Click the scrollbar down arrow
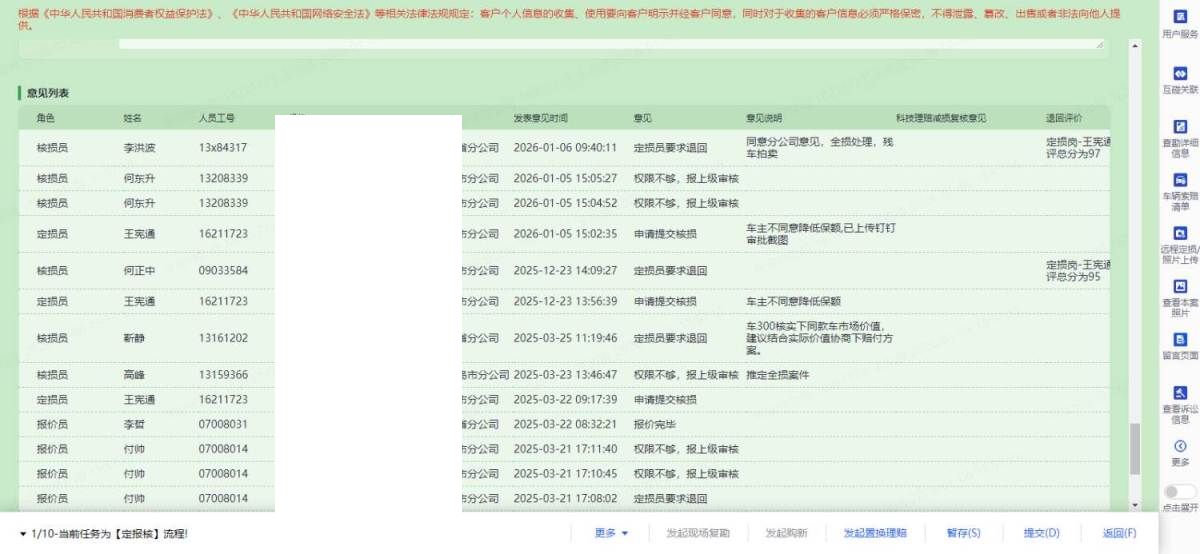This screenshot has height=554, width=1200. click(x=1134, y=505)
